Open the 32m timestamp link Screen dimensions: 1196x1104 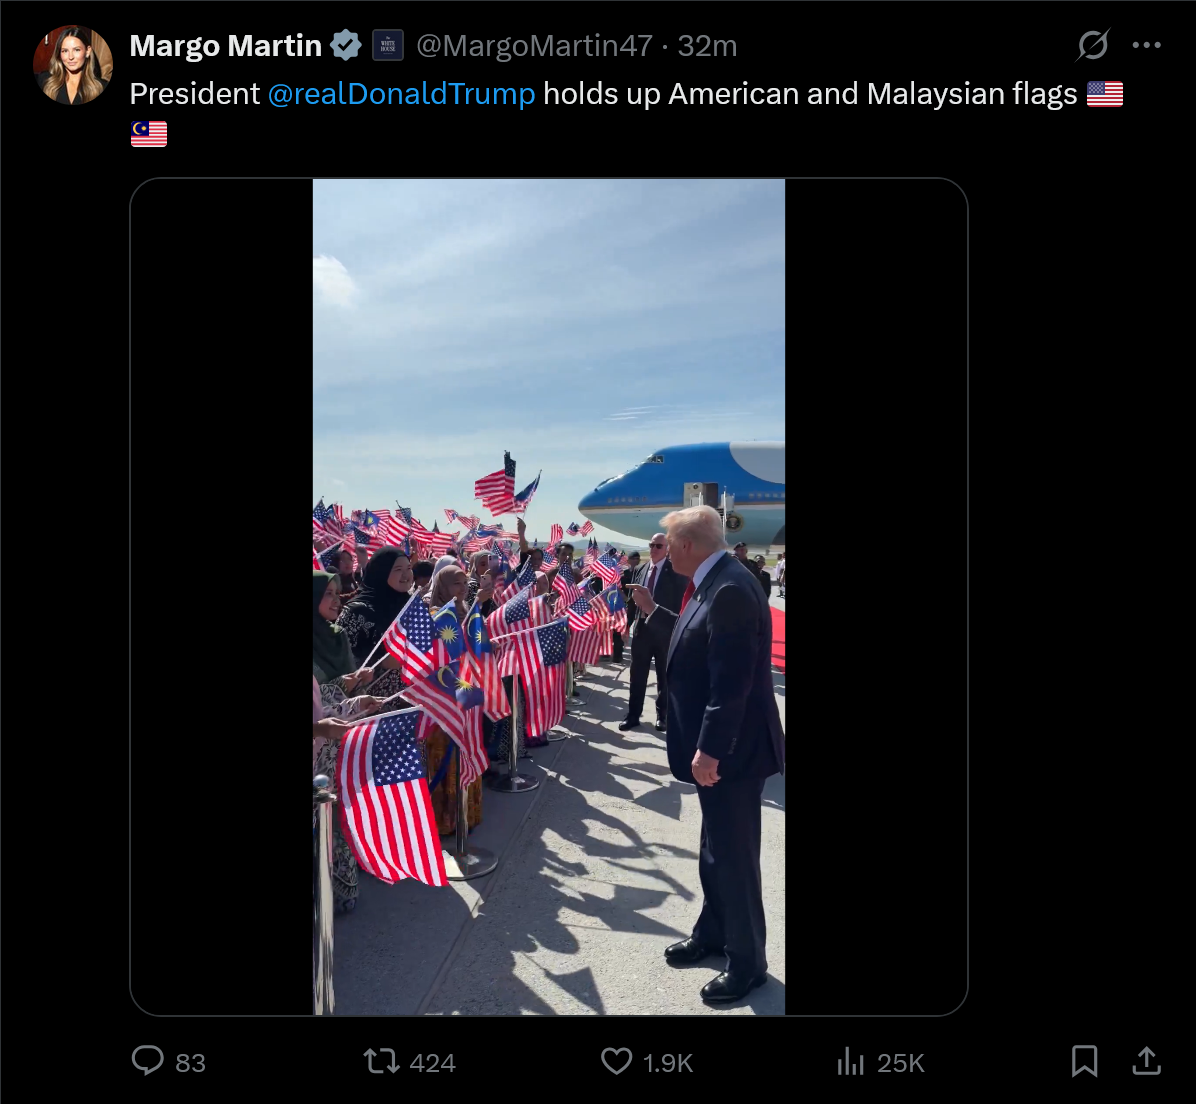point(707,46)
